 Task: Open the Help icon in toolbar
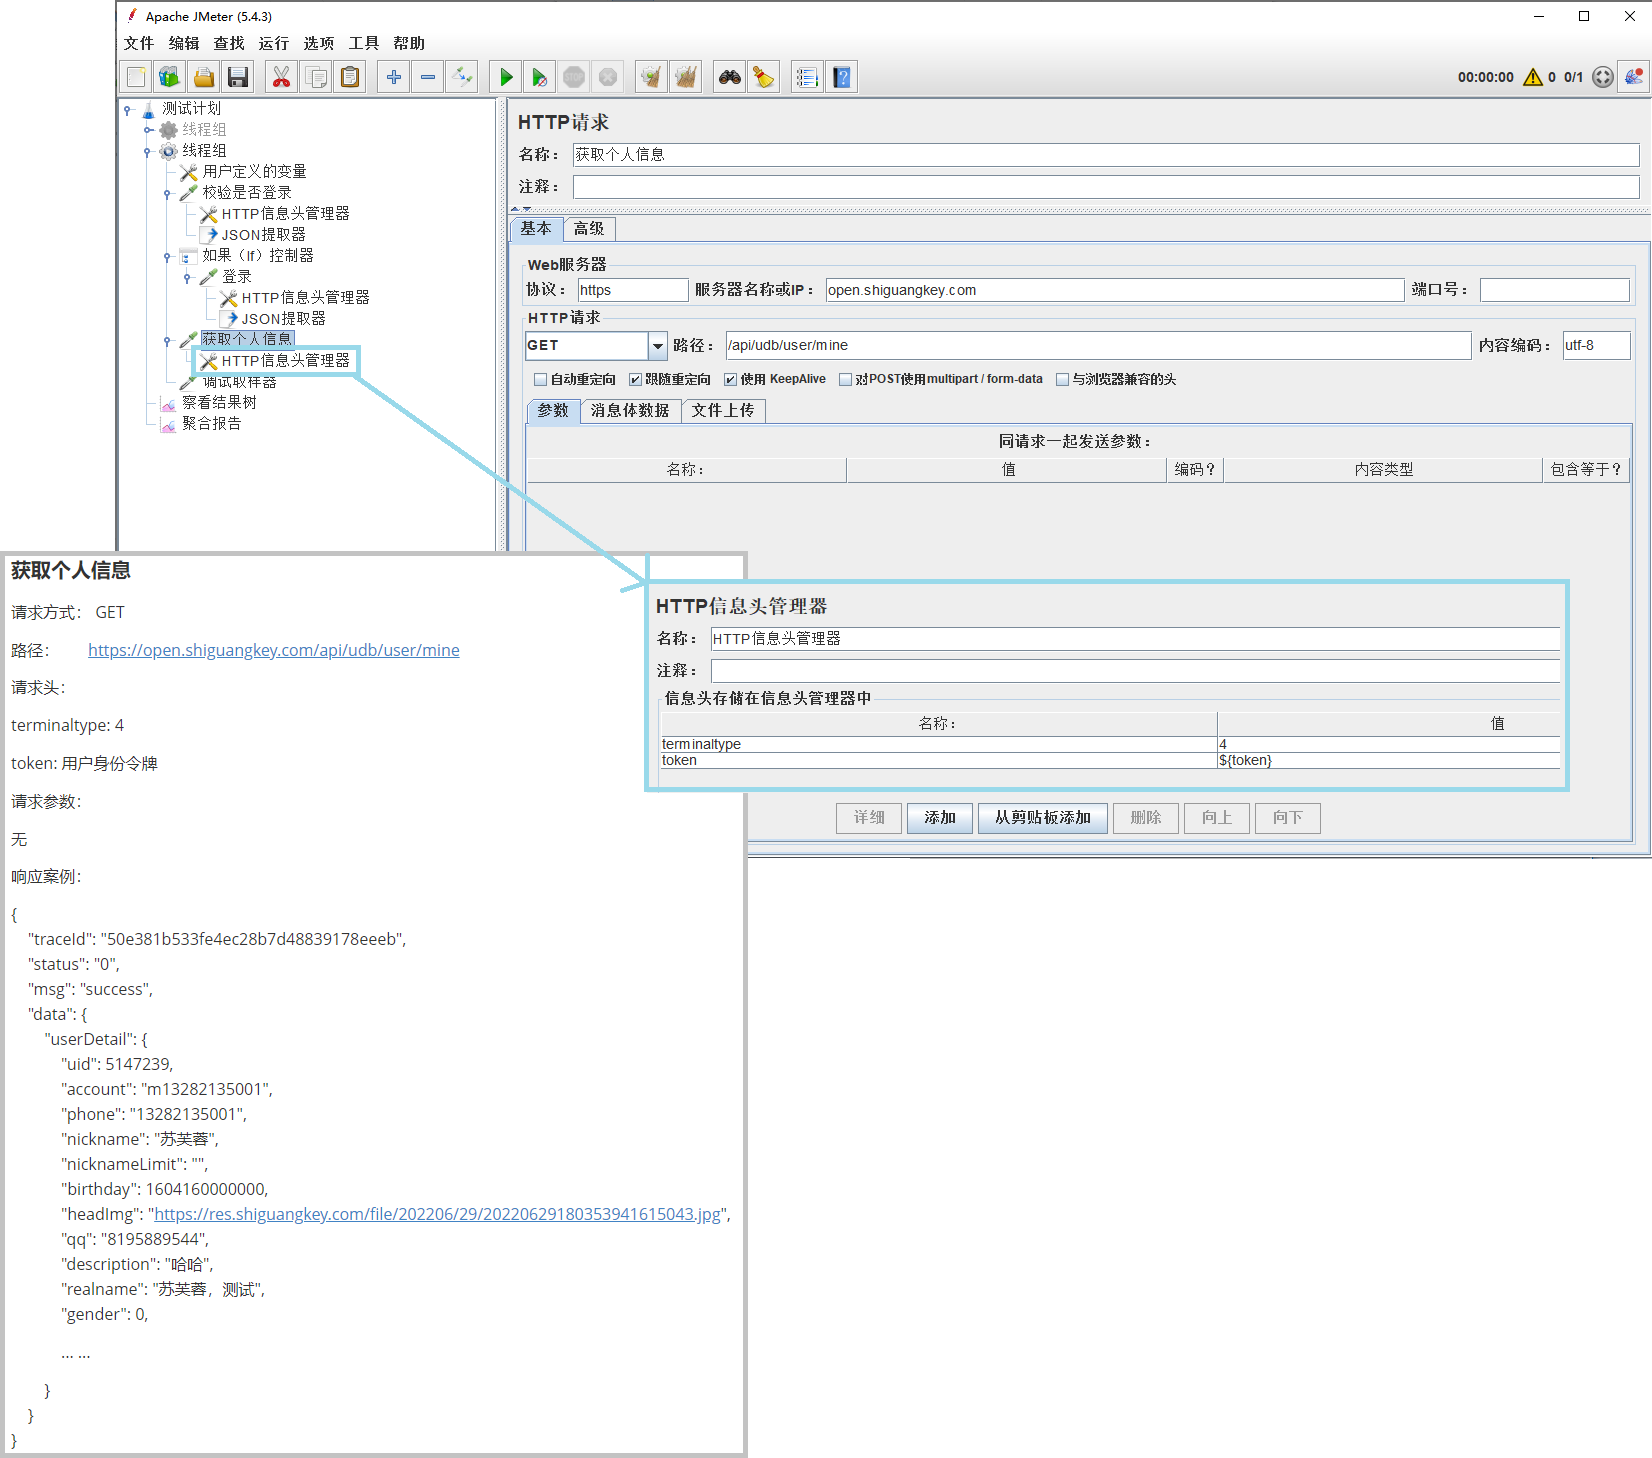[842, 77]
